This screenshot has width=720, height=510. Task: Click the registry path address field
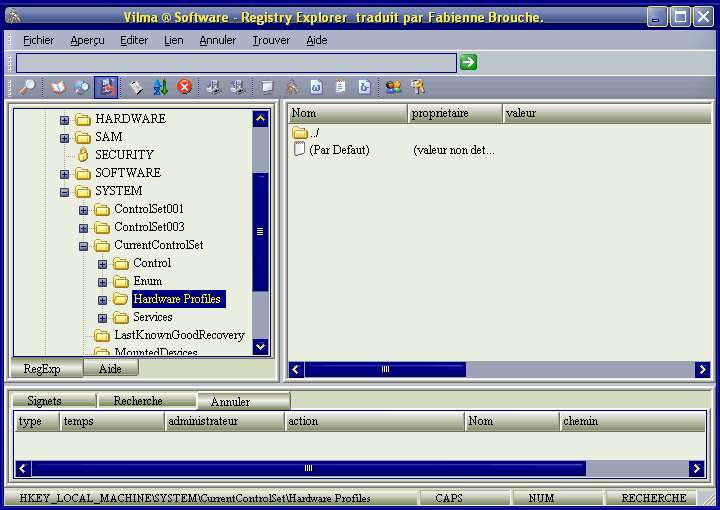coord(236,63)
